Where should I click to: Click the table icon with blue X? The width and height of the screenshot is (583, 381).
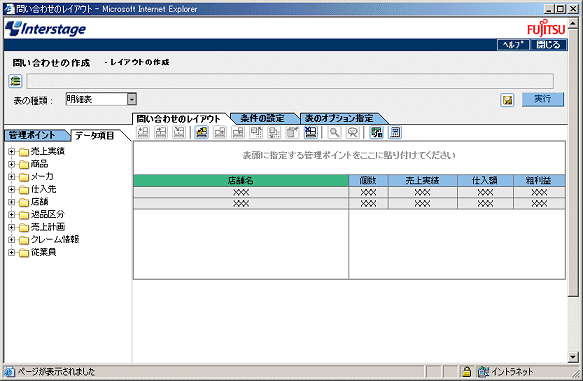[310, 132]
